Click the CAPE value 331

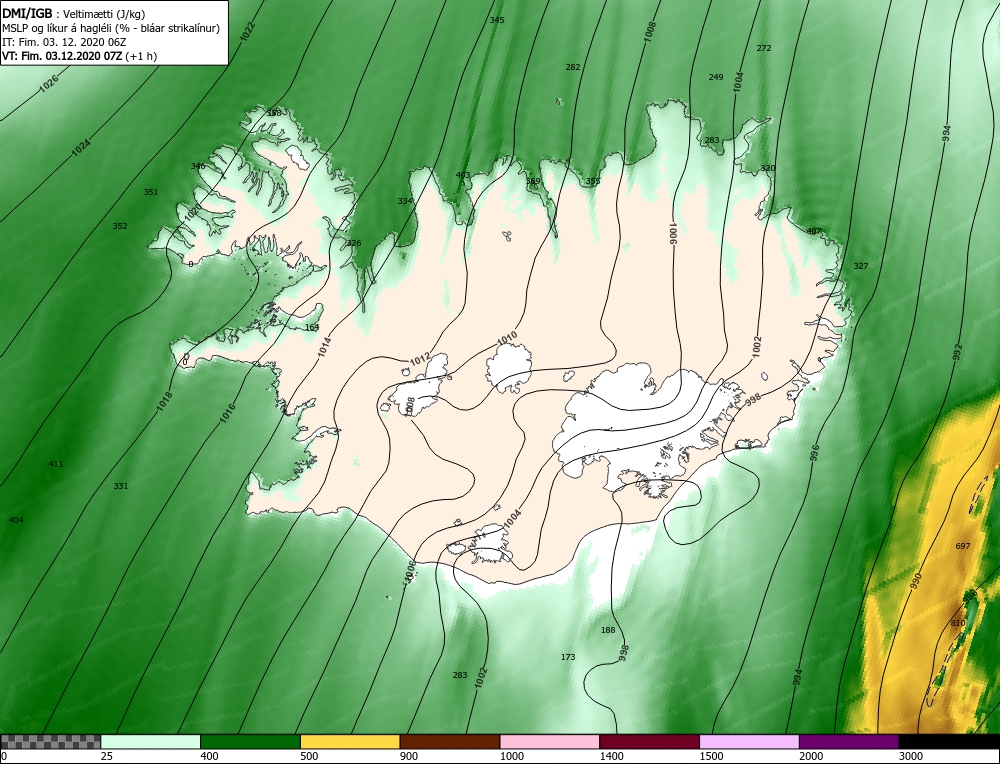coord(121,487)
